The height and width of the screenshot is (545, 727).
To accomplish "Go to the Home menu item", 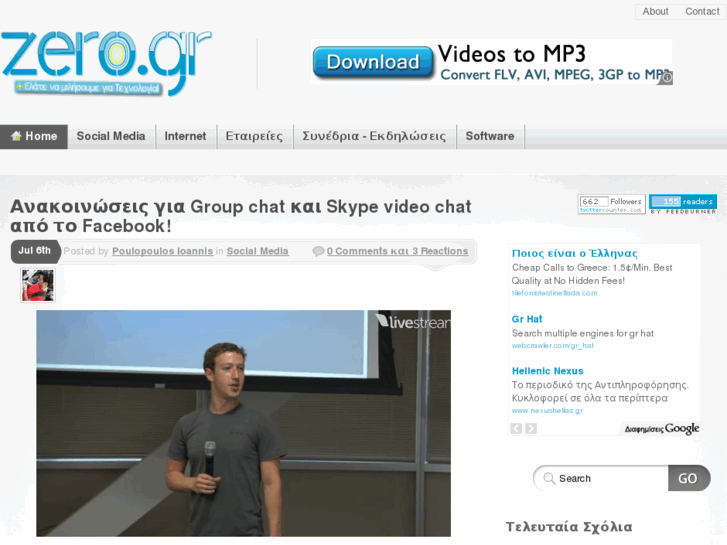I will coord(34,136).
